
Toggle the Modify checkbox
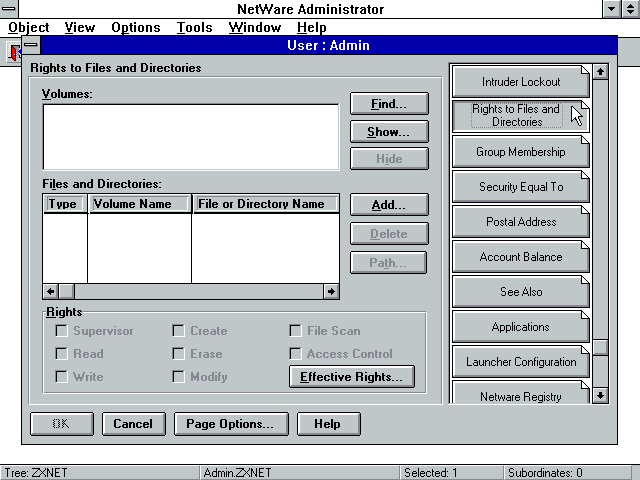pos(178,376)
